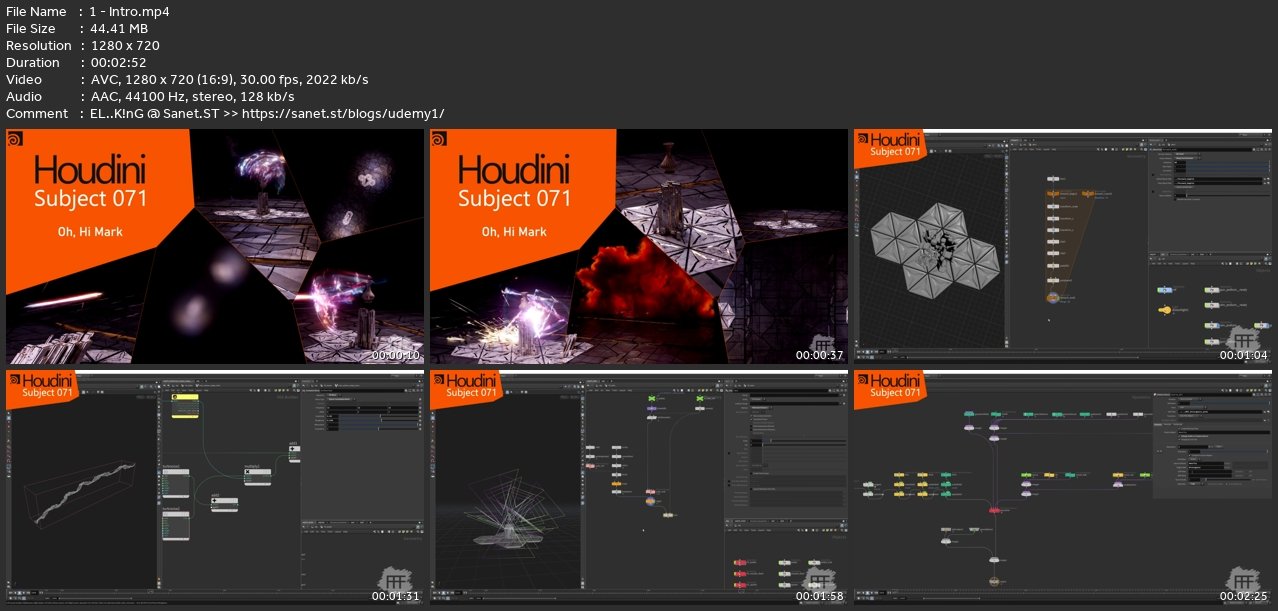This screenshot has width=1278, height=611.
Task: Click the Houdini logo in the 00:02:25 thumbnail
Action: (x=862, y=379)
